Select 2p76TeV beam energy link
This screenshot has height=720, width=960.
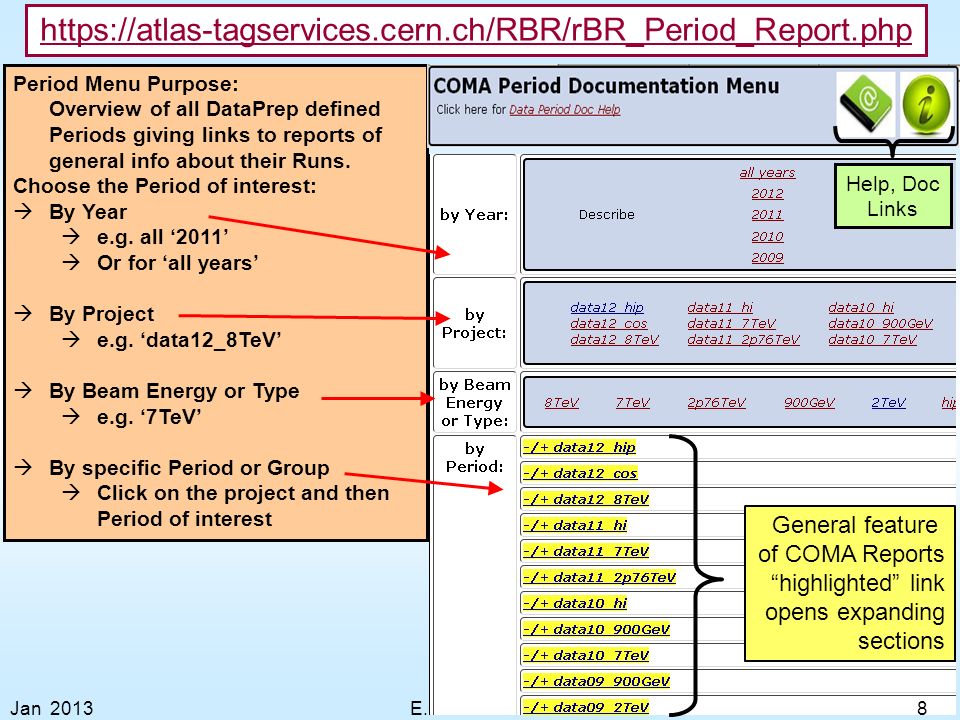(x=716, y=403)
